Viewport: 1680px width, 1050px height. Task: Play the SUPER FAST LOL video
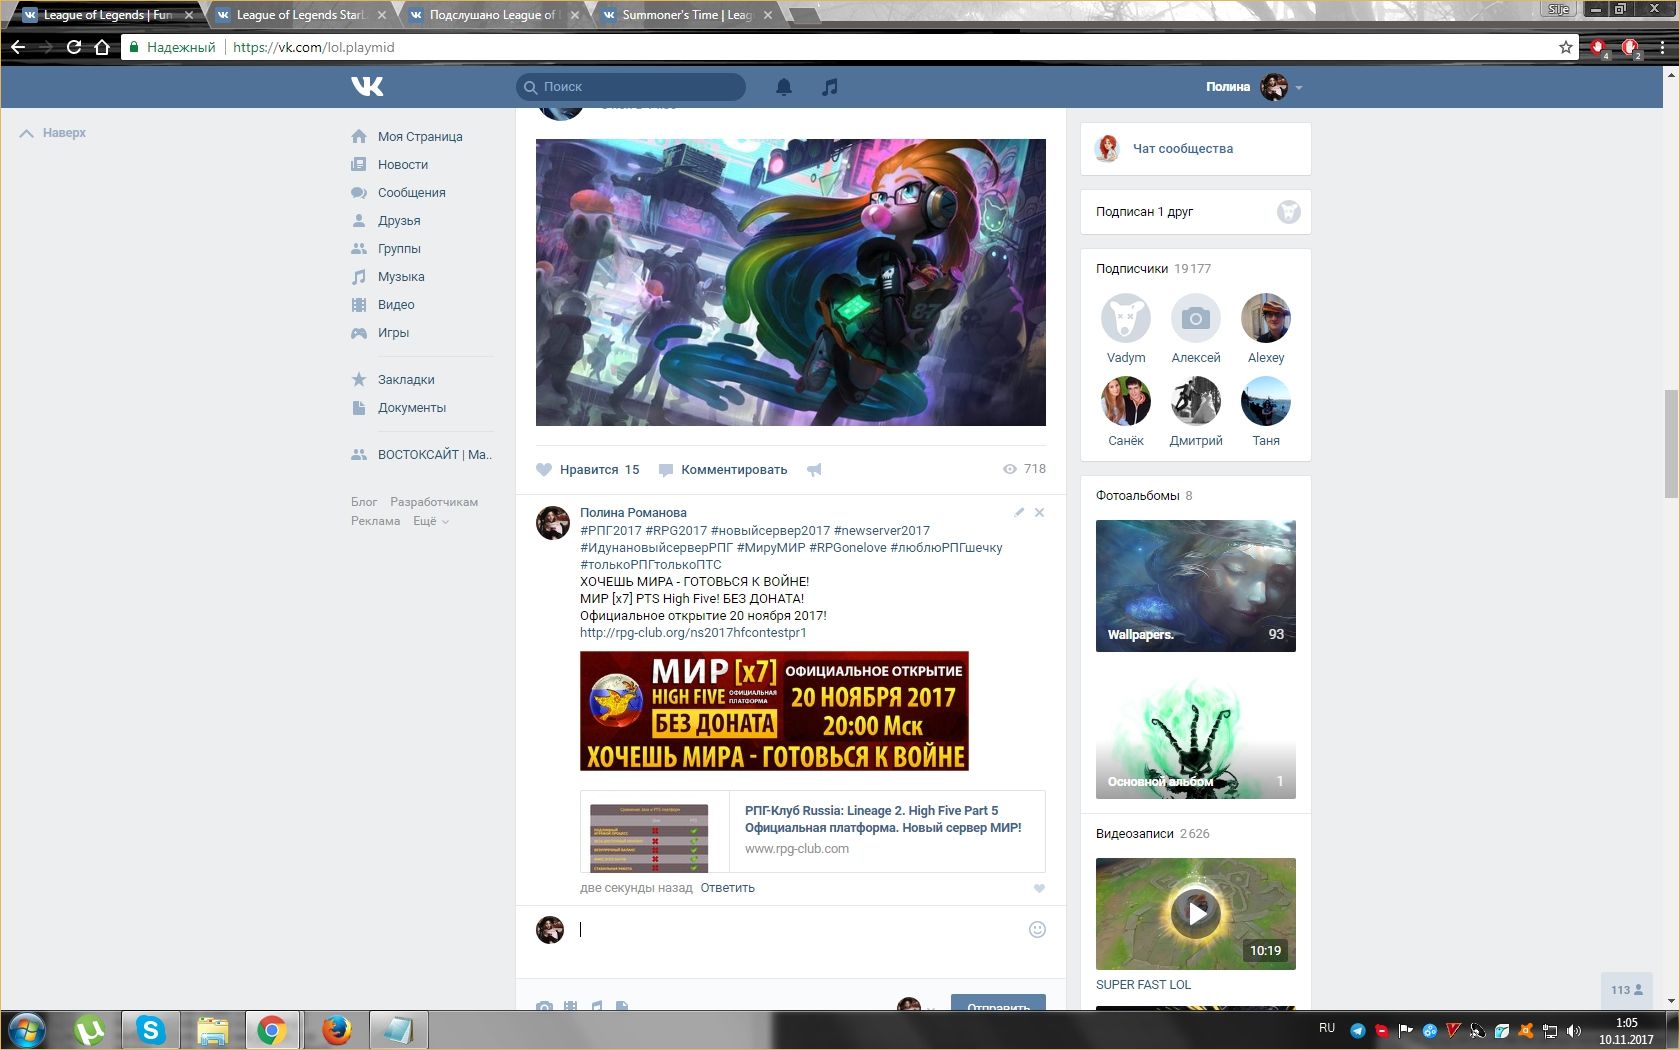[x=1196, y=913]
